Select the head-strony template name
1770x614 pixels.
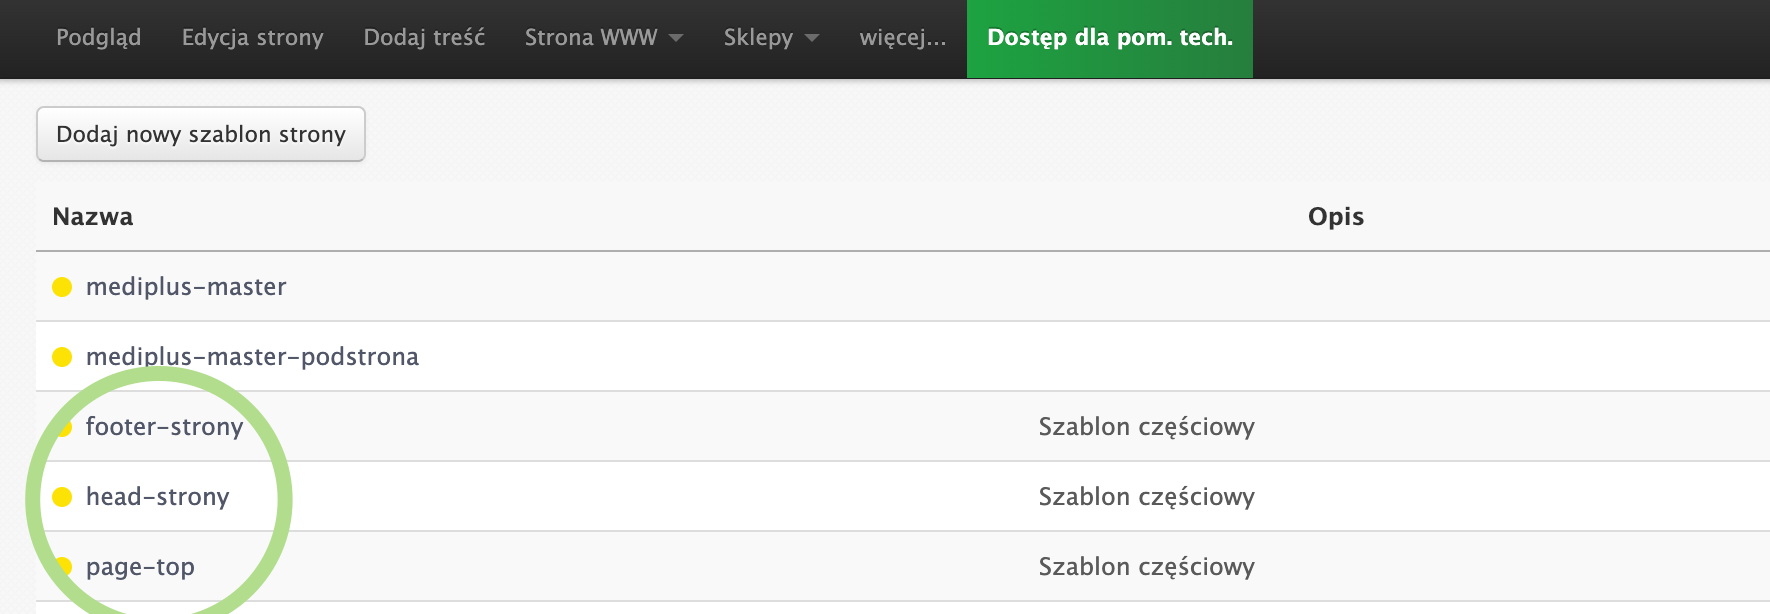click(158, 497)
